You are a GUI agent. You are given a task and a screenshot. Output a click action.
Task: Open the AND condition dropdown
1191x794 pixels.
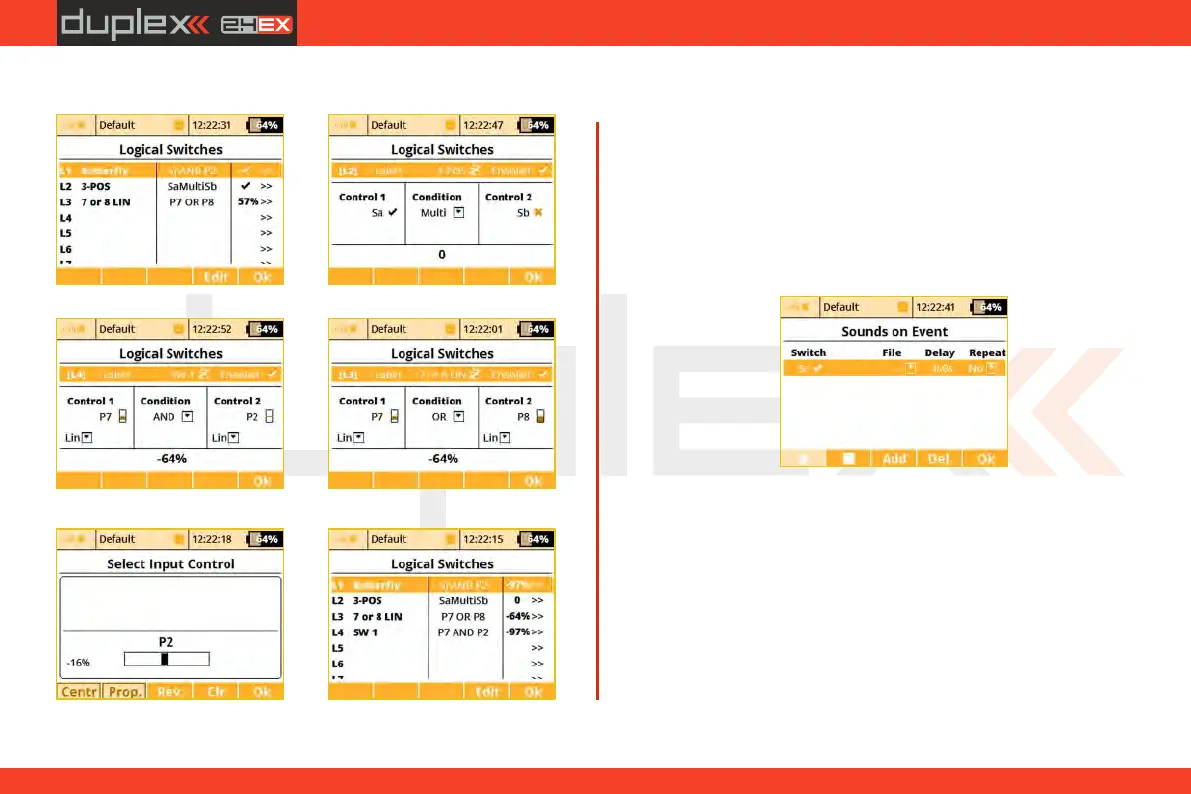[188, 416]
